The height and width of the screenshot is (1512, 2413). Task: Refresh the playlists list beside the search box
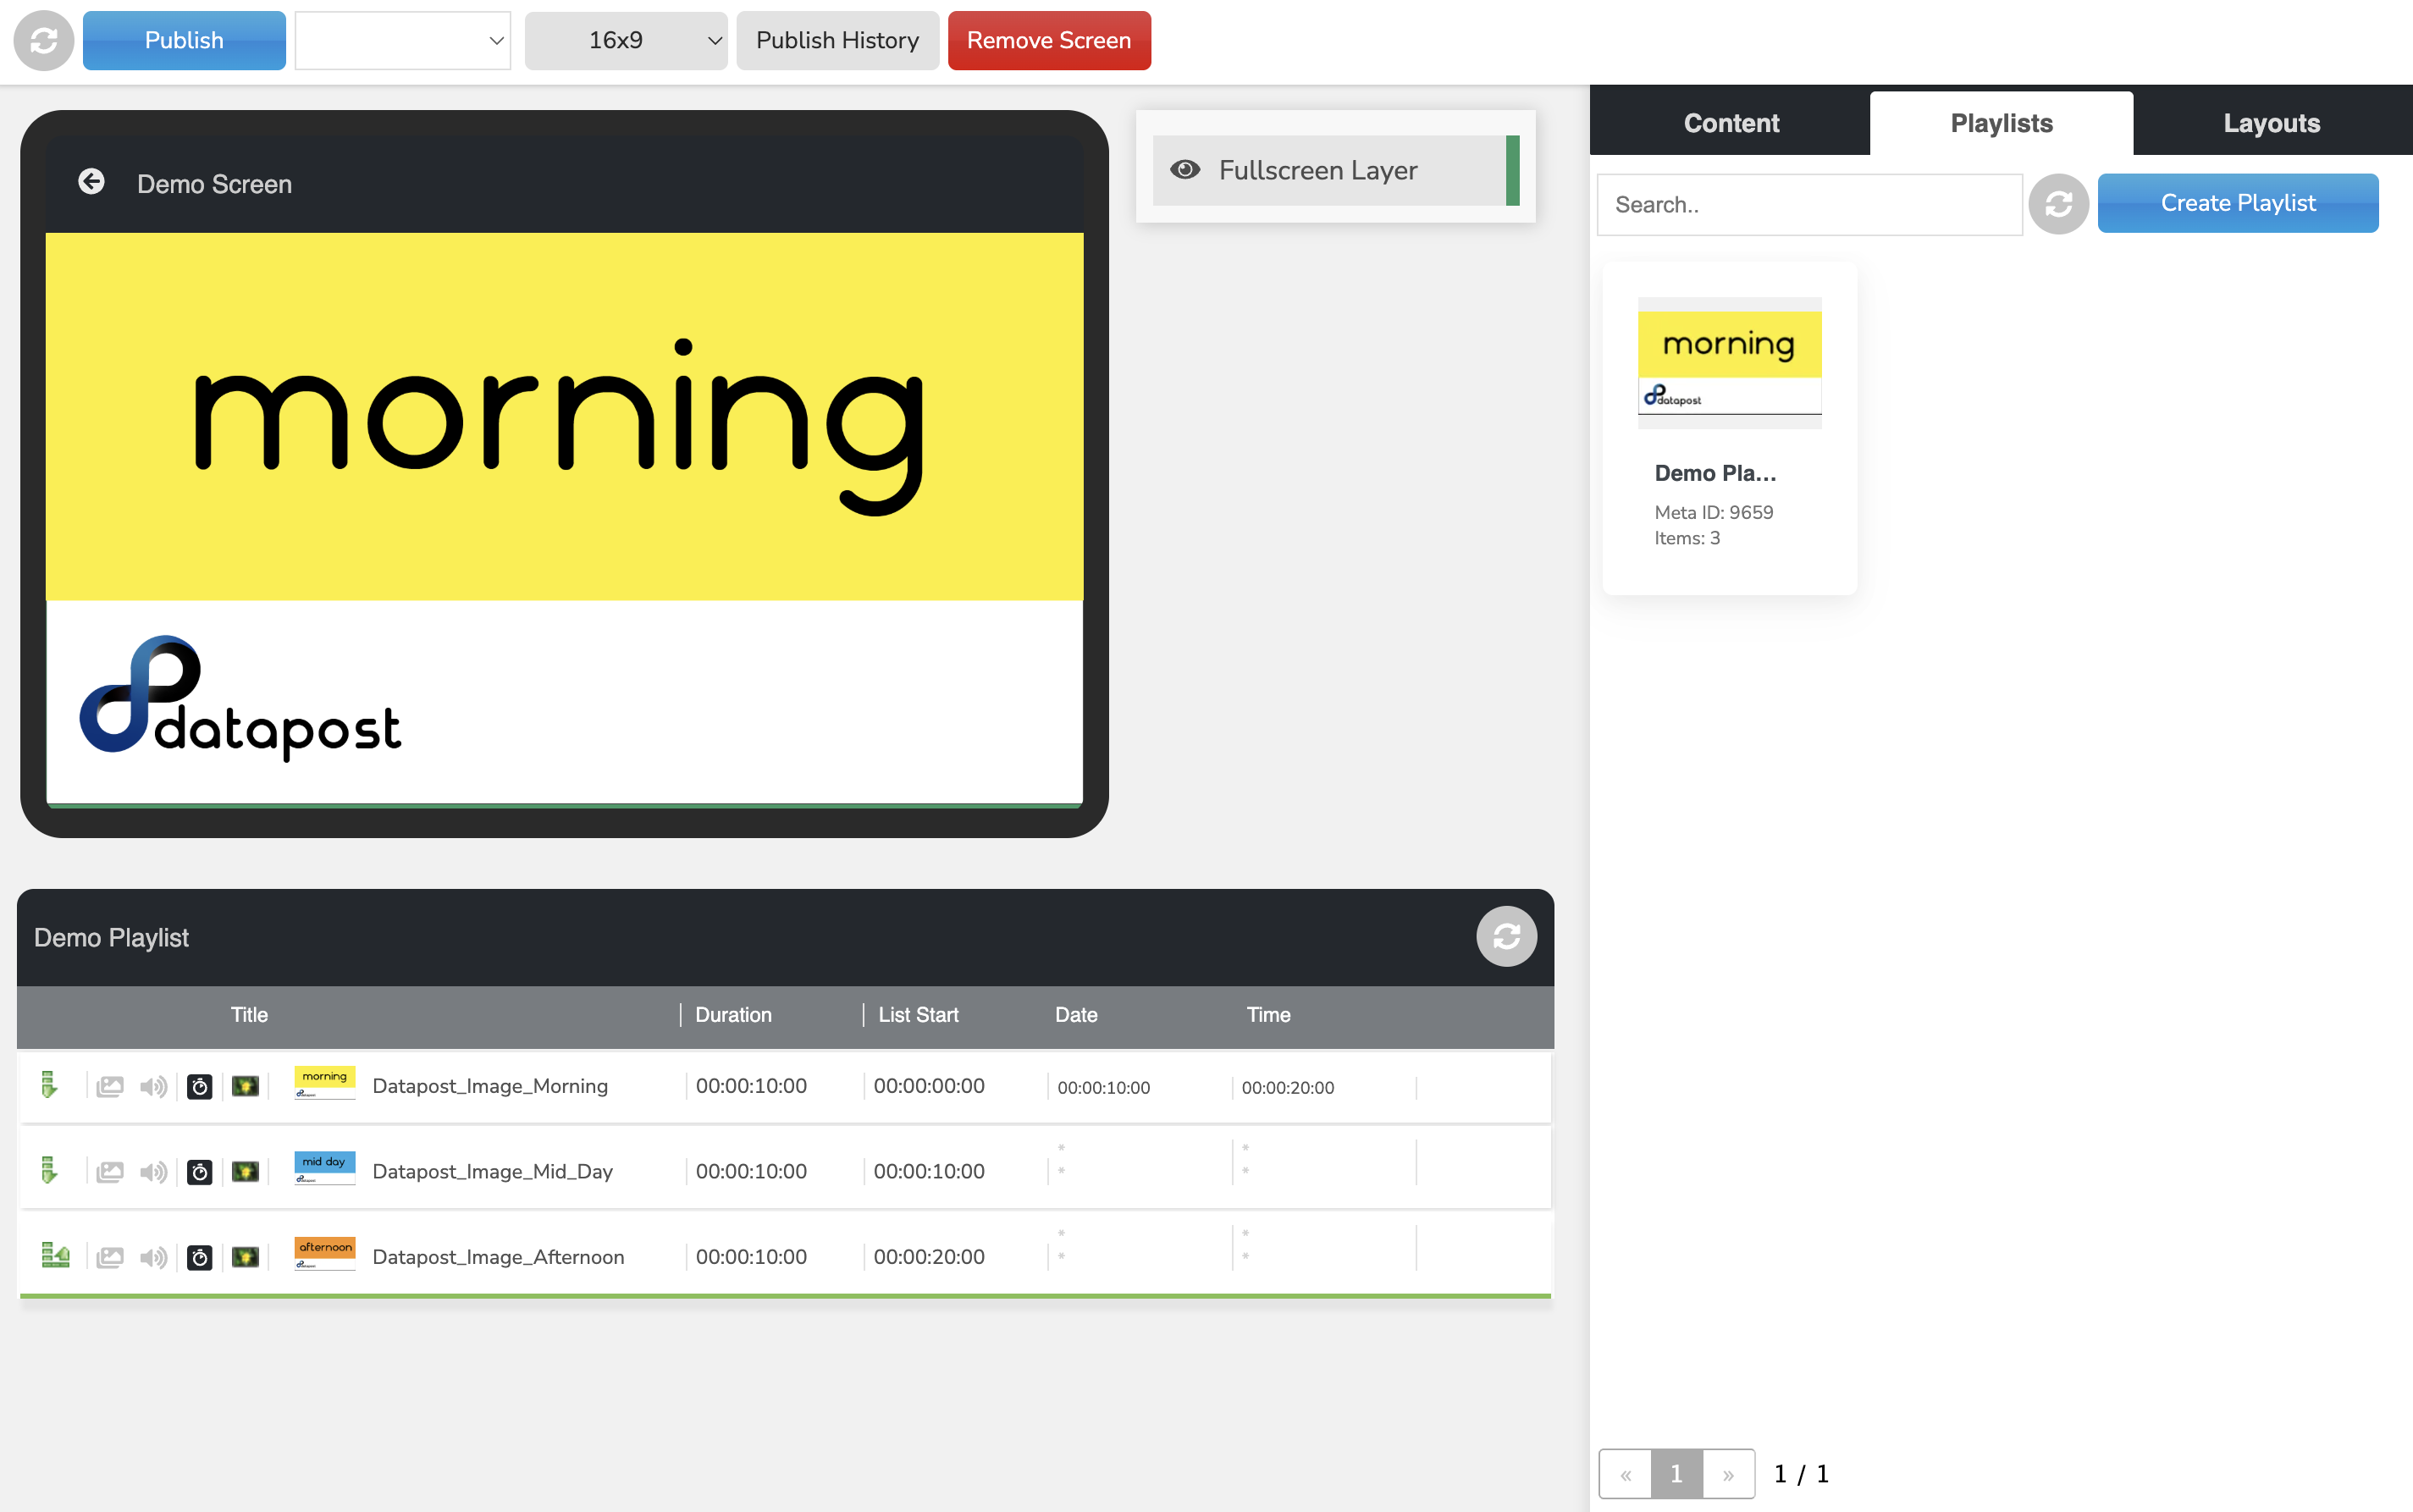[2058, 204]
